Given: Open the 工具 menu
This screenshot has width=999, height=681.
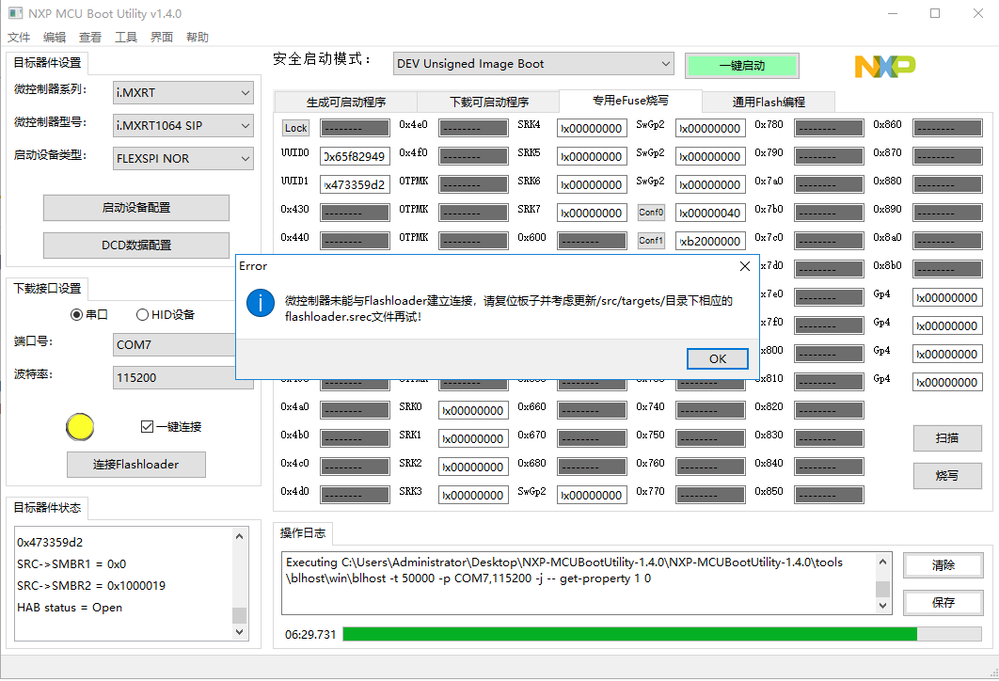Looking at the screenshot, I should pyautogui.click(x=126, y=37).
